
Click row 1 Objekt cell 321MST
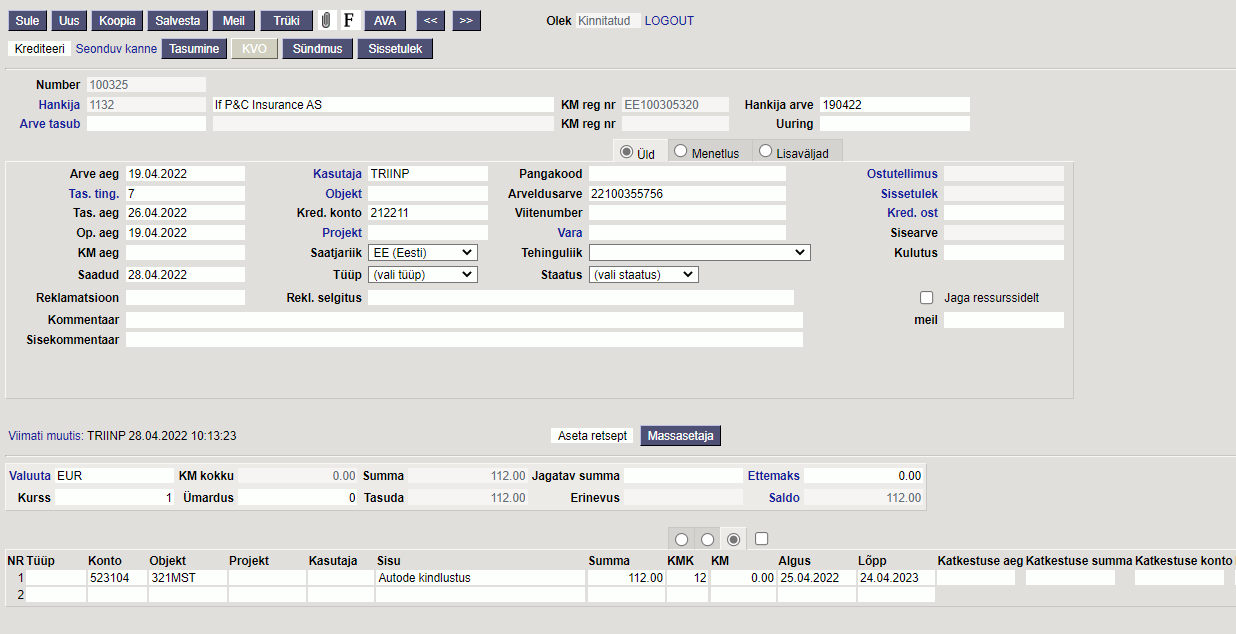tap(187, 578)
